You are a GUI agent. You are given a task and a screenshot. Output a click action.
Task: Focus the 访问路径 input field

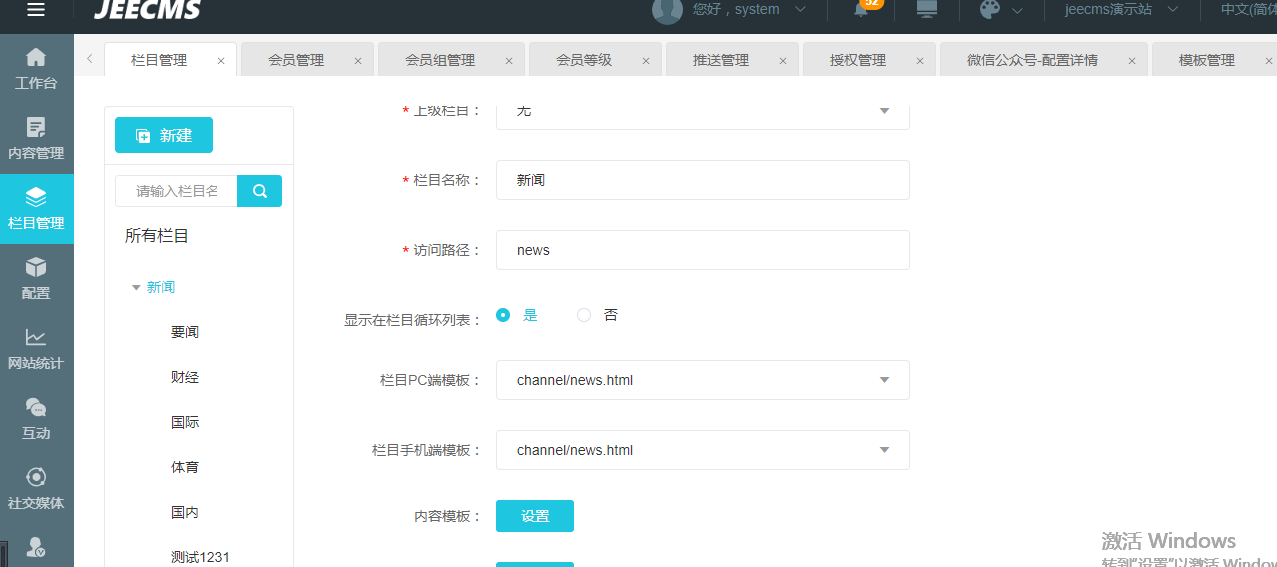(x=702, y=250)
